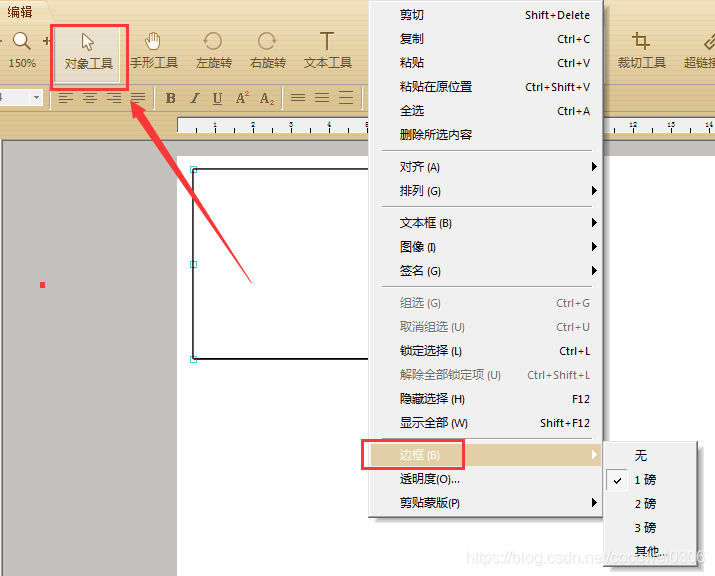
Task: Choose 全选 menu entry
Action: point(486,111)
